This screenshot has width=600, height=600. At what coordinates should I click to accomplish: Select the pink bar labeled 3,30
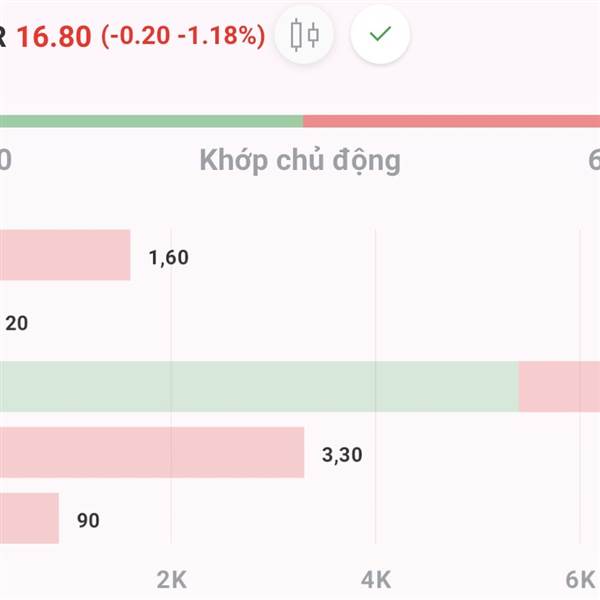point(152,452)
